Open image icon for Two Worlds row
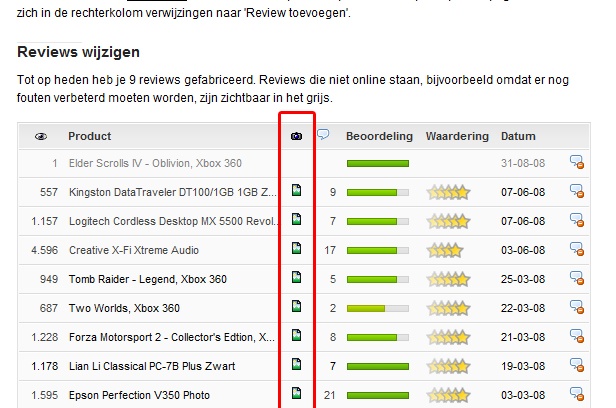616x408 pixels. (297, 306)
